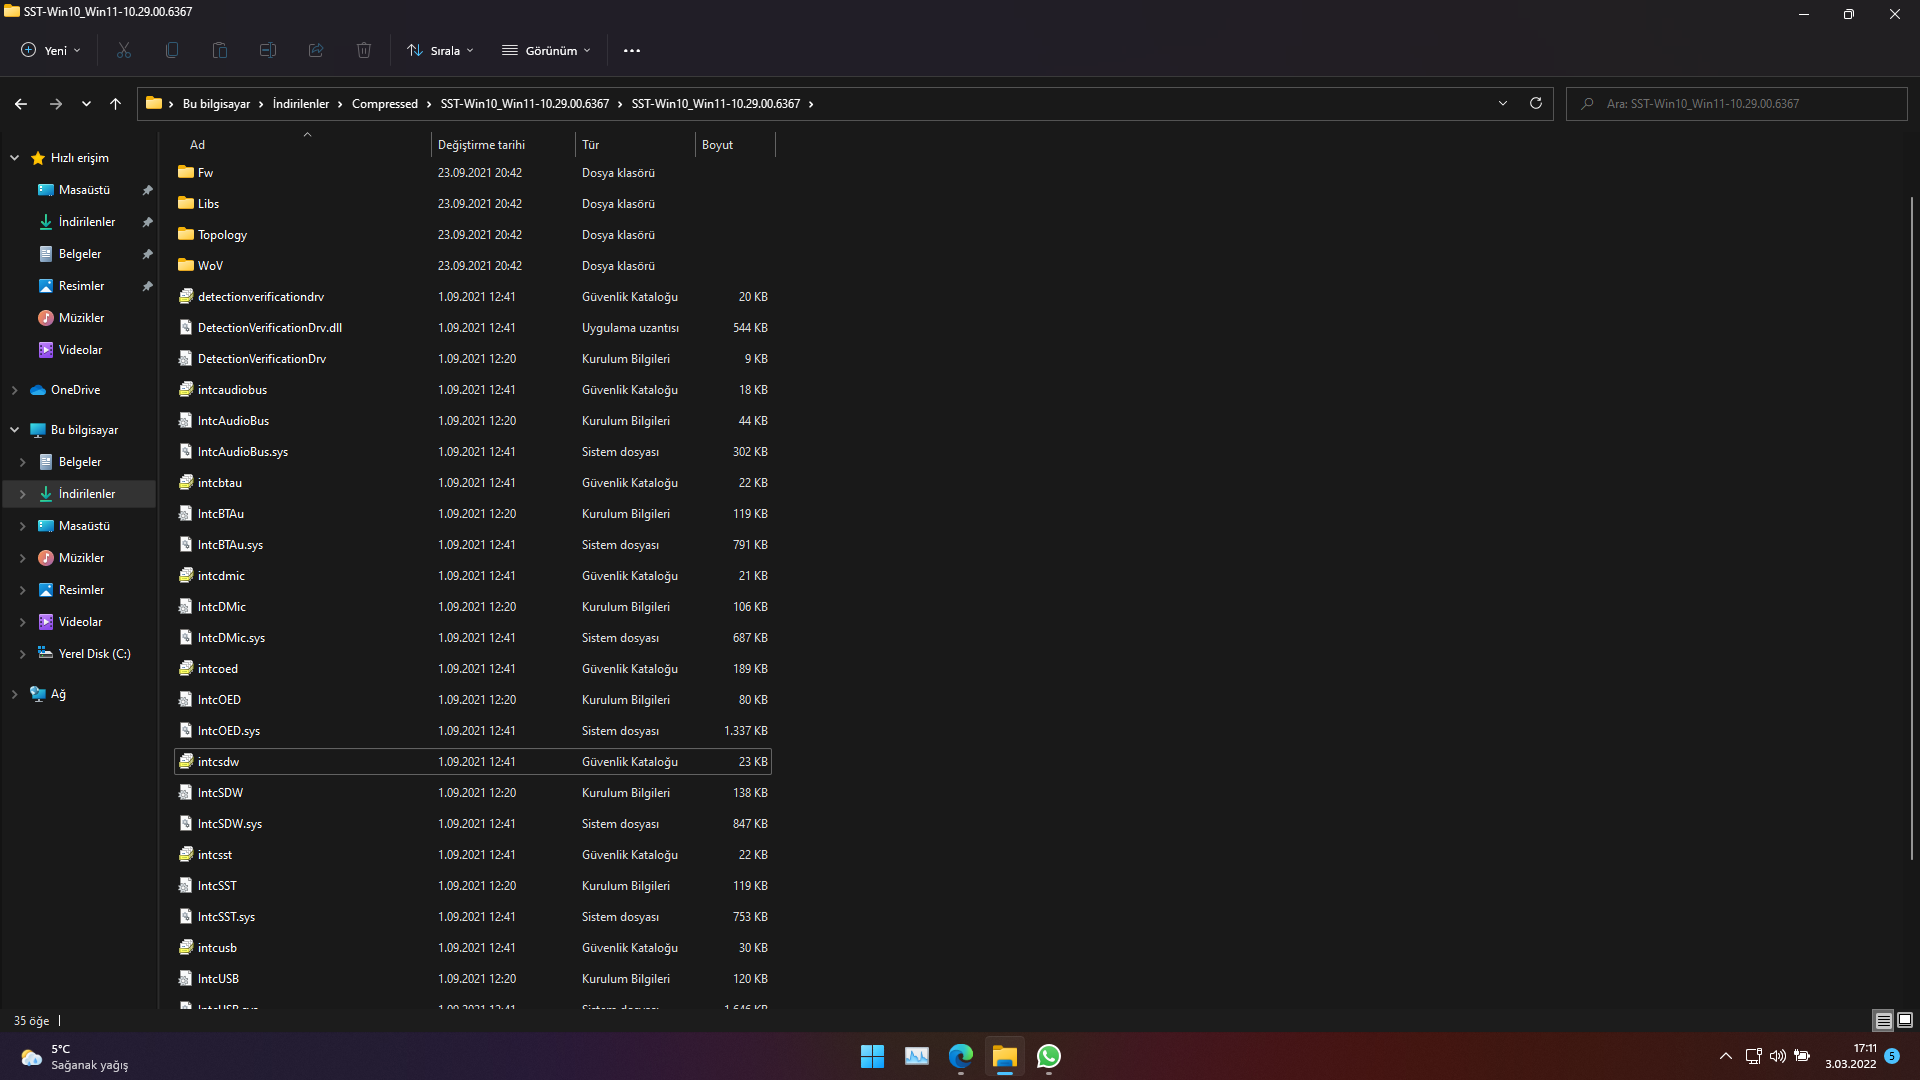Click the Delete trash can icon
The width and height of the screenshot is (1920, 1080).
tap(364, 50)
